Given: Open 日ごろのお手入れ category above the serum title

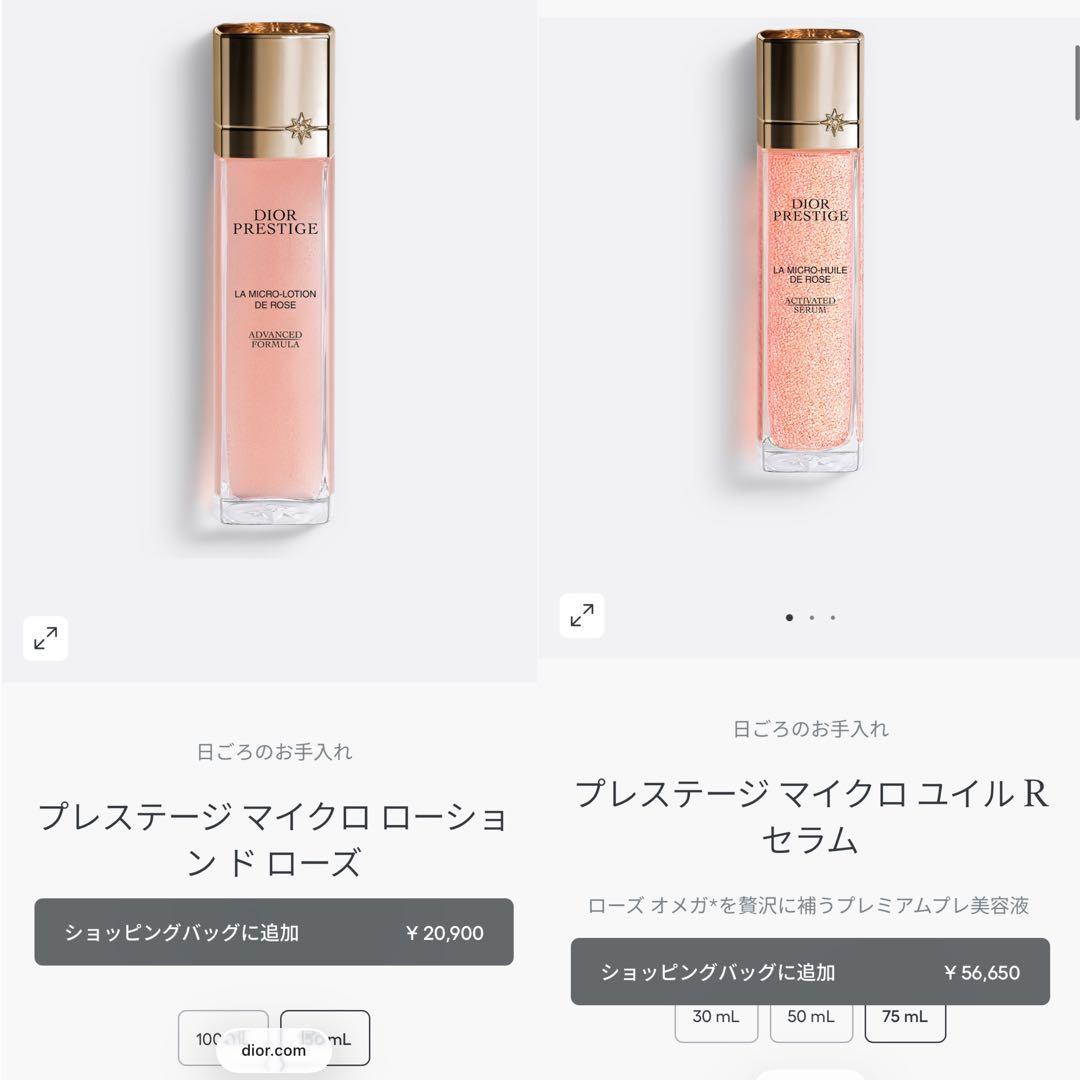Looking at the screenshot, I should pos(811,729).
